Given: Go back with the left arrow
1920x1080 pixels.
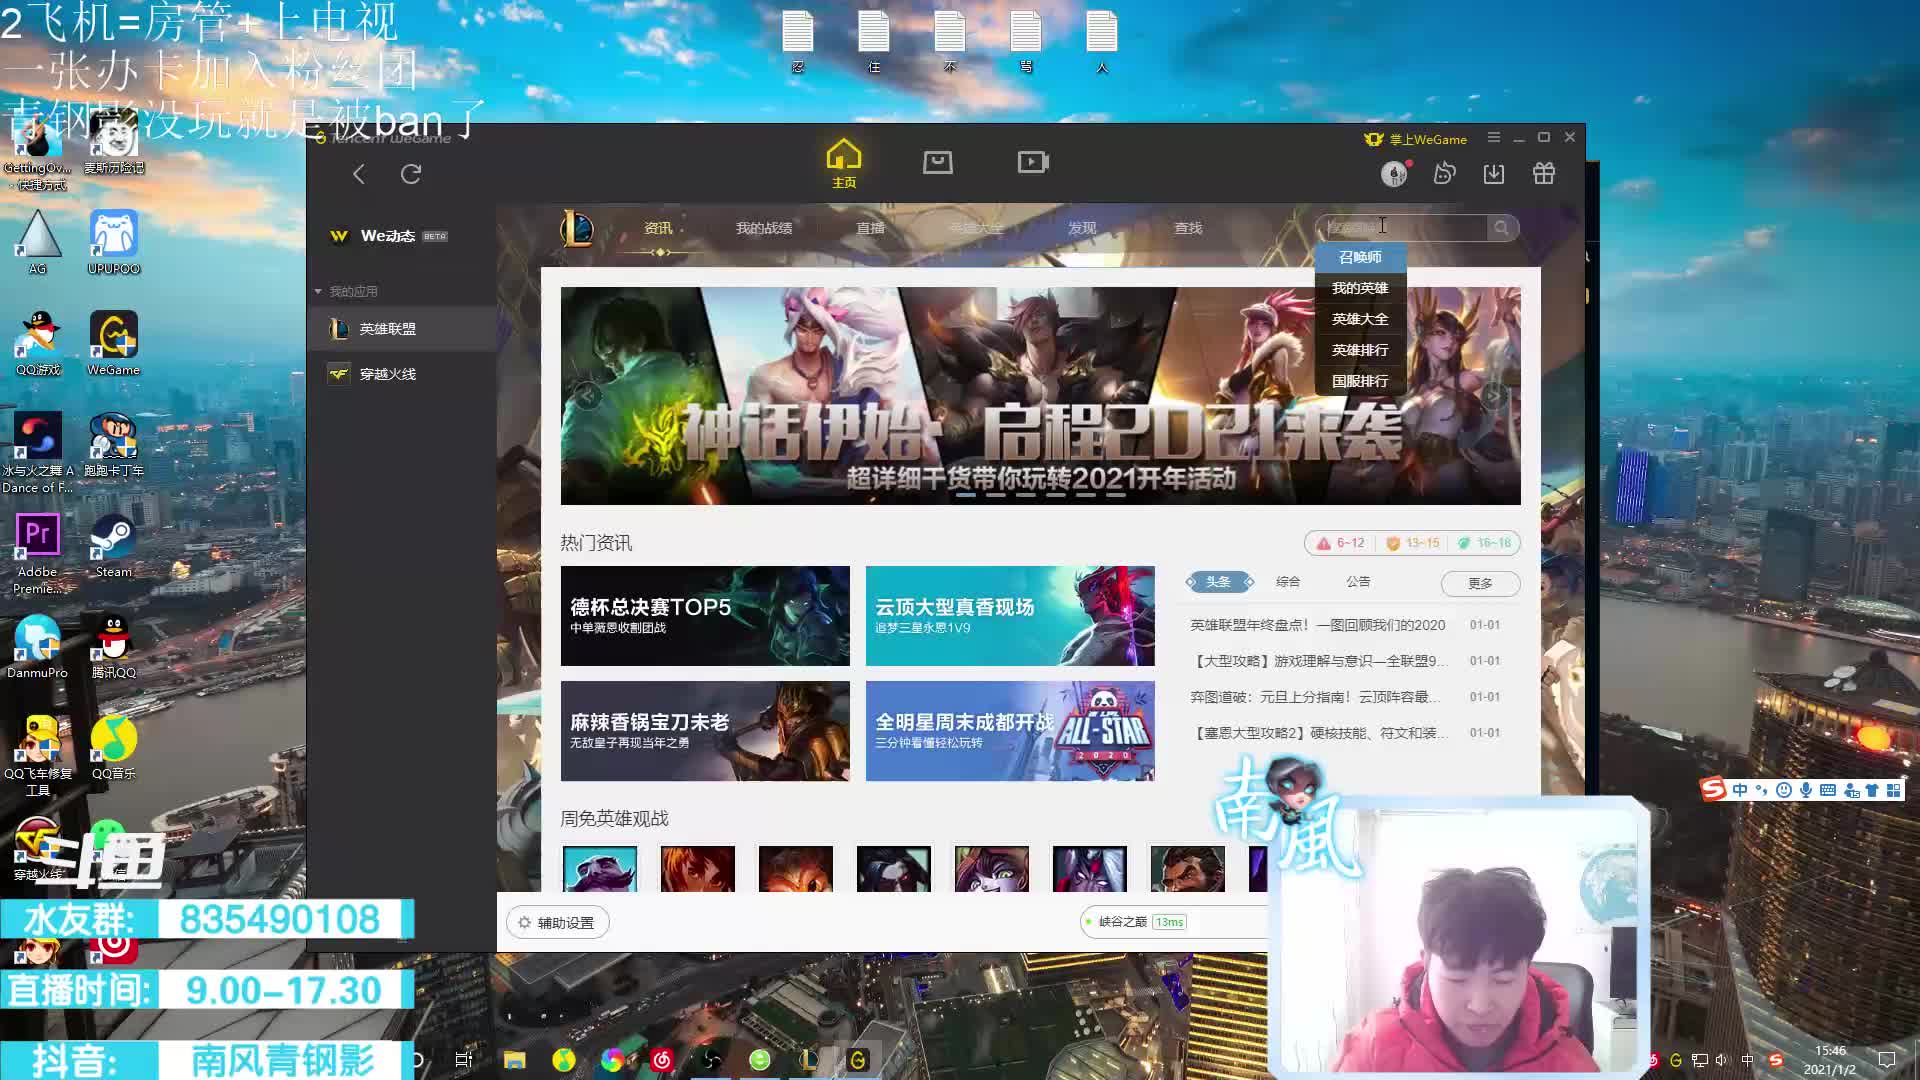Looking at the screenshot, I should [x=359, y=174].
